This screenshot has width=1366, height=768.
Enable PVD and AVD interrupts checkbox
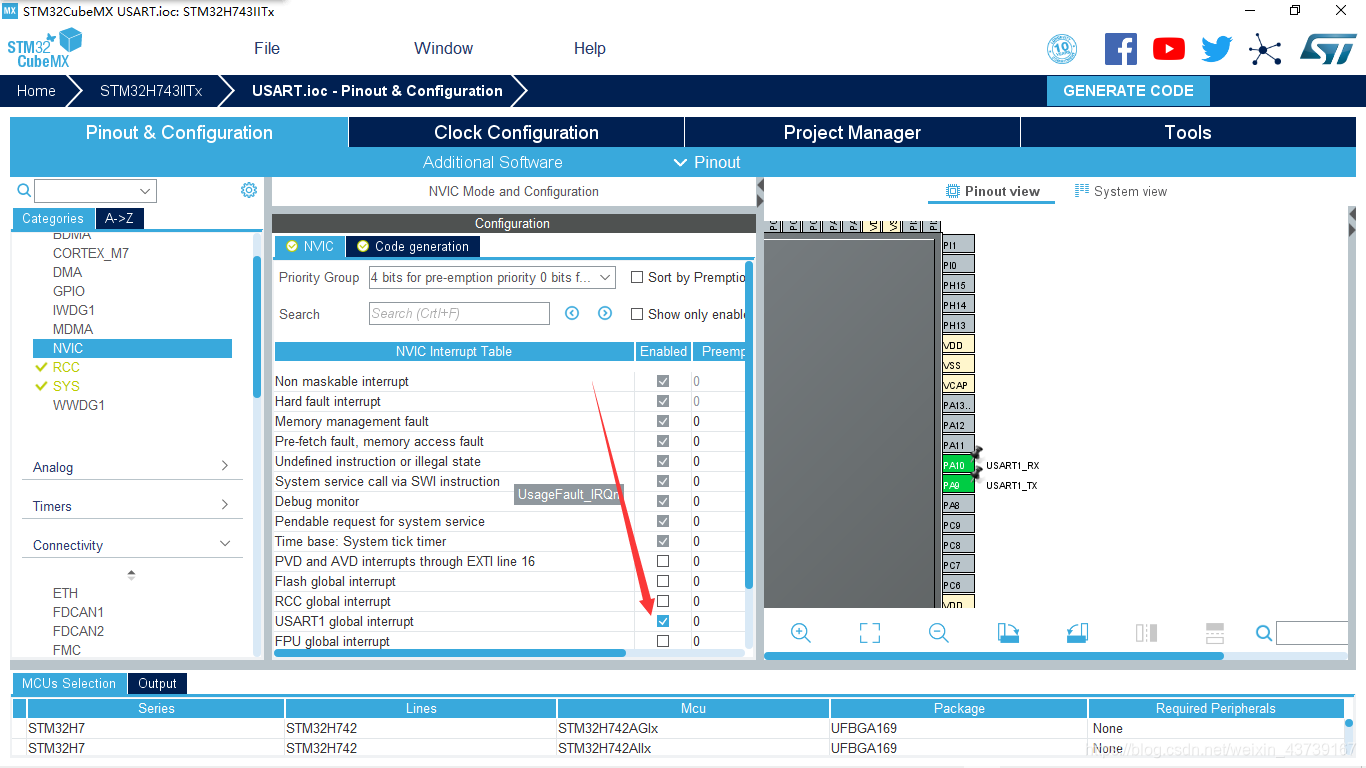click(663, 561)
